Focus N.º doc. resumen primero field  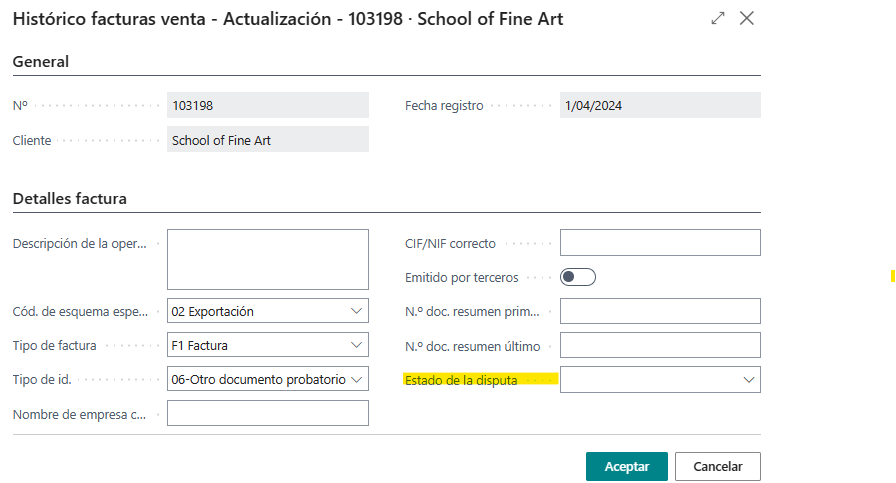click(x=660, y=311)
